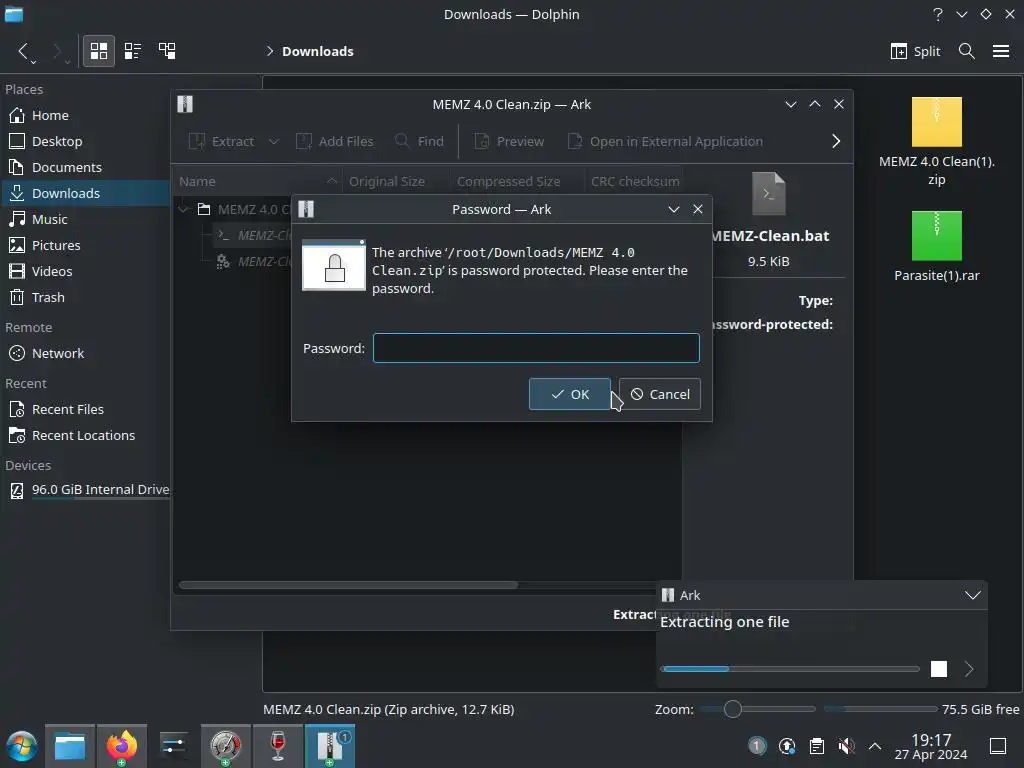Click MEMZ 4.0 Clean(1).zip file icon

[936, 122]
